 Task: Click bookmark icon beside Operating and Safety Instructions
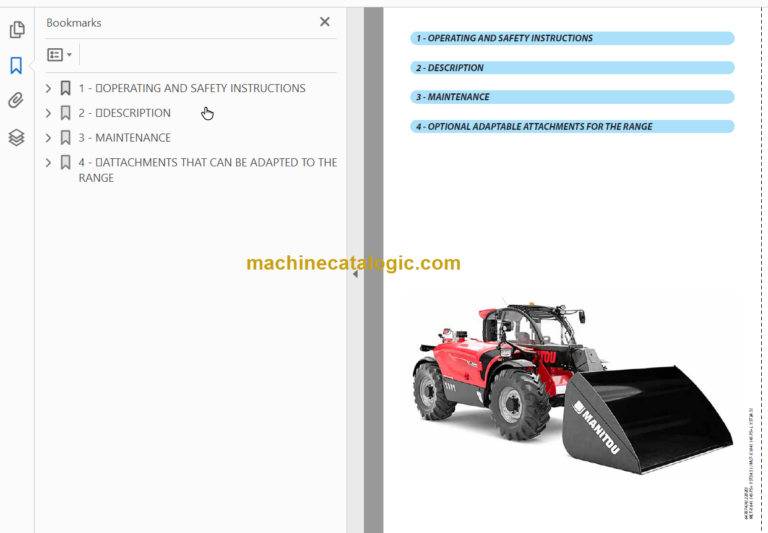(x=65, y=88)
